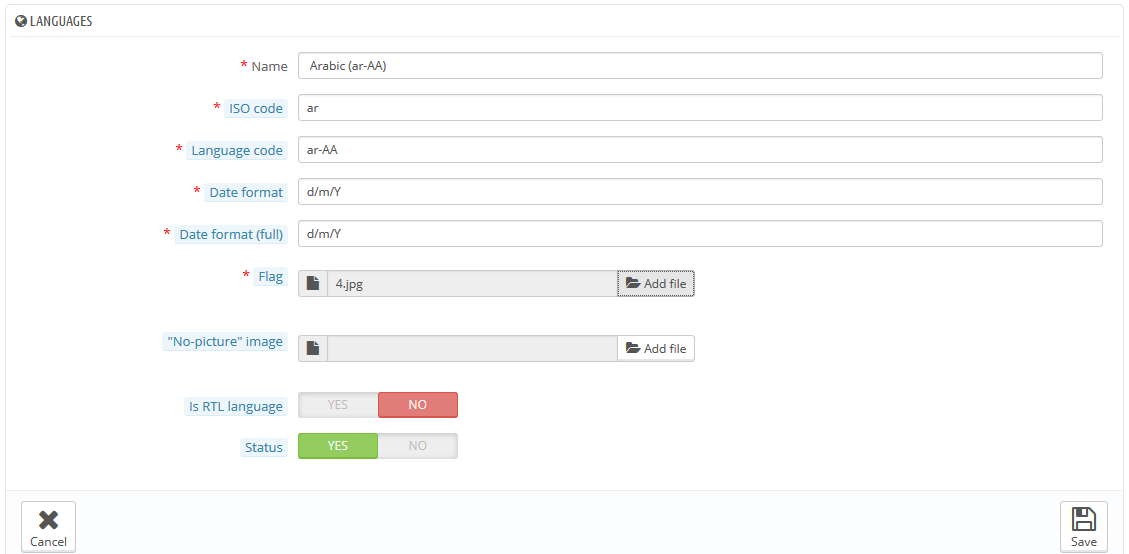Select YES for Status
This screenshot has width=1129, height=554.
click(338, 446)
